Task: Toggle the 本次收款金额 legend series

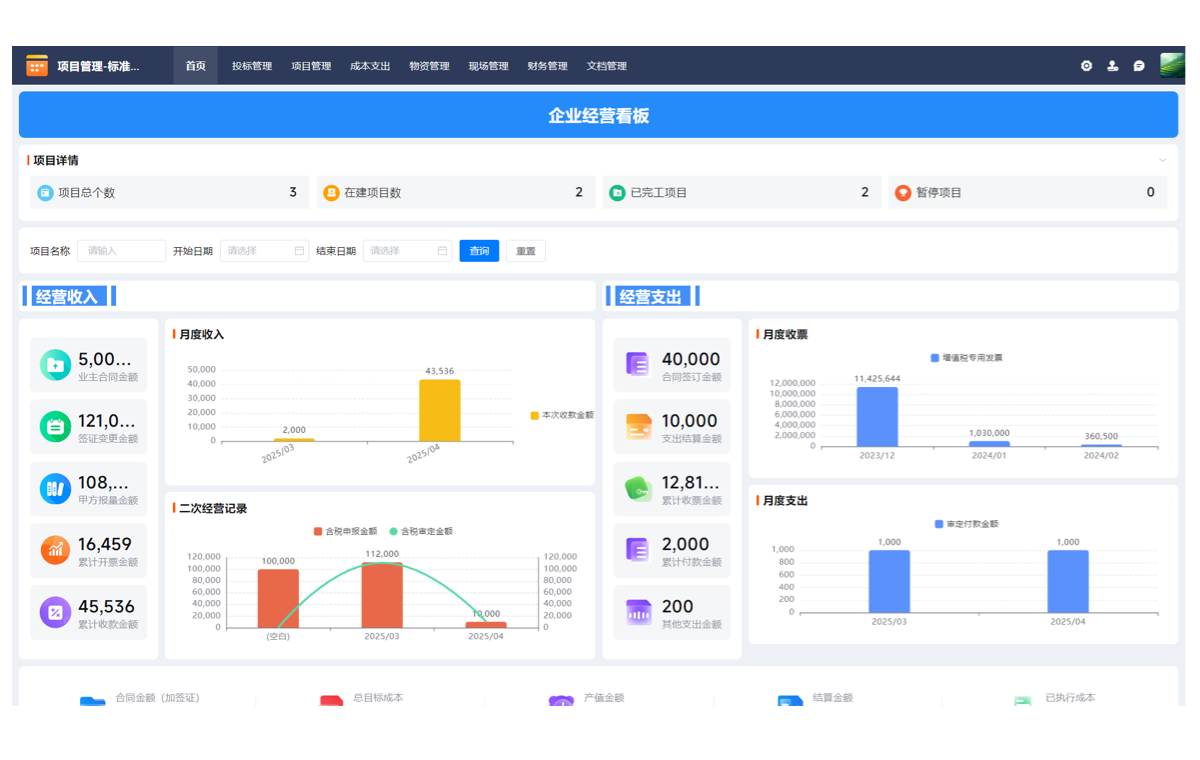Action: (562, 415)
